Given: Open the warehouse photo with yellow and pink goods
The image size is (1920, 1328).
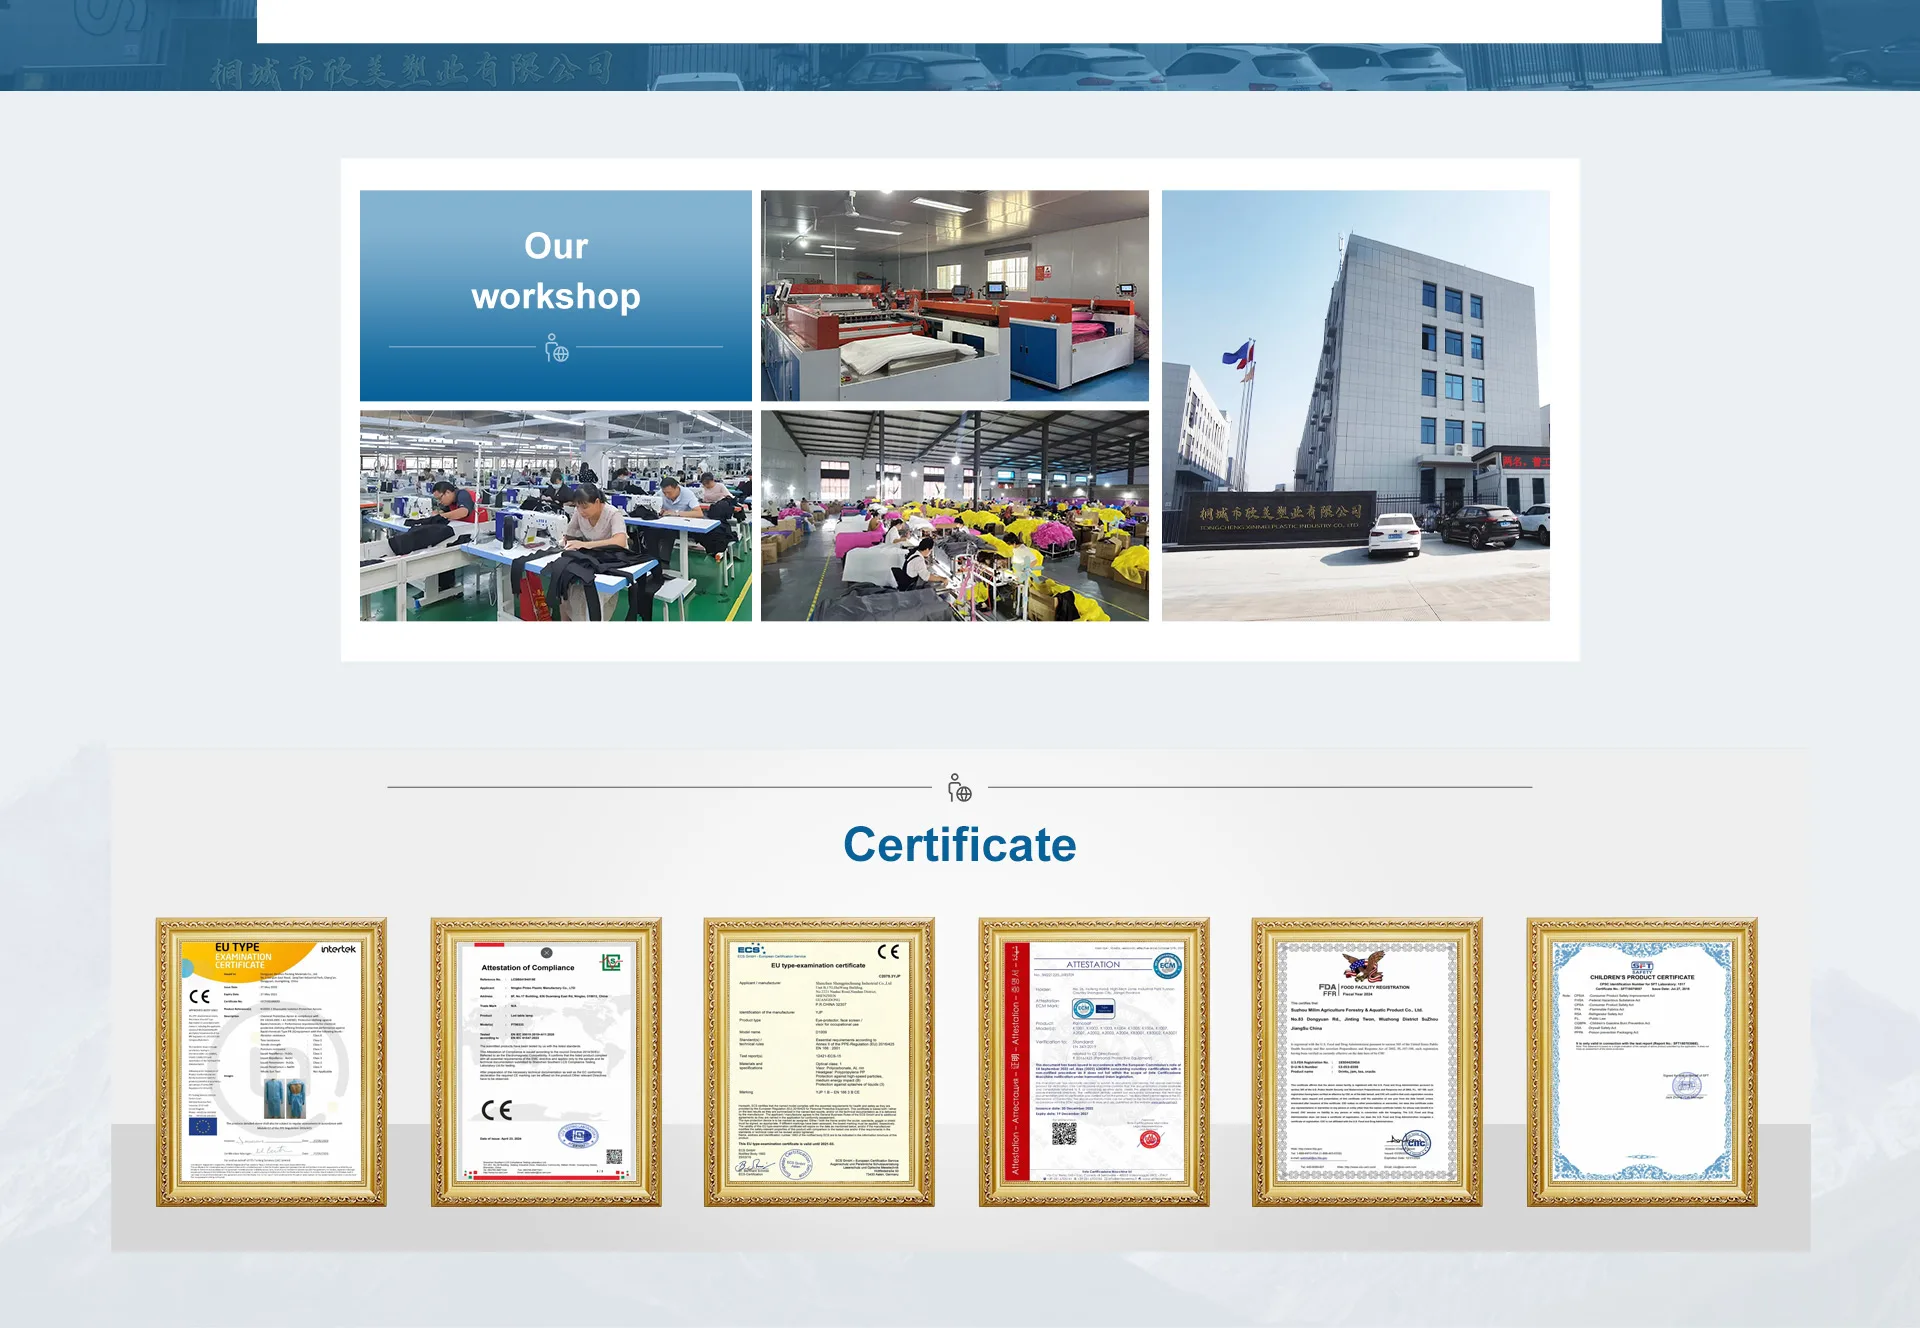Looking at the screenshot, I should coord(954,515).
